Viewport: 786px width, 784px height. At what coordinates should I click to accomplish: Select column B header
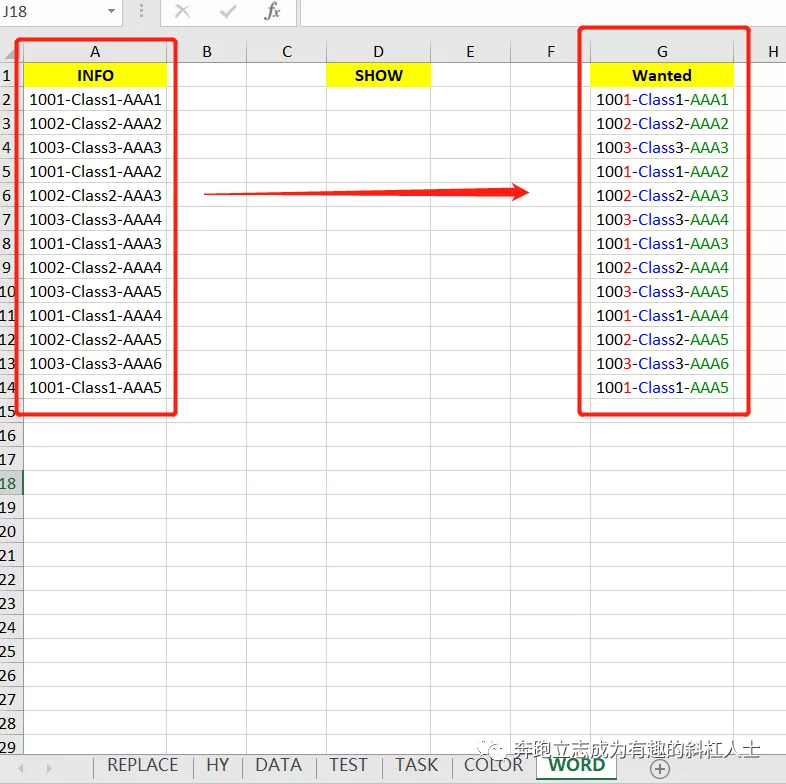point(207,52)
